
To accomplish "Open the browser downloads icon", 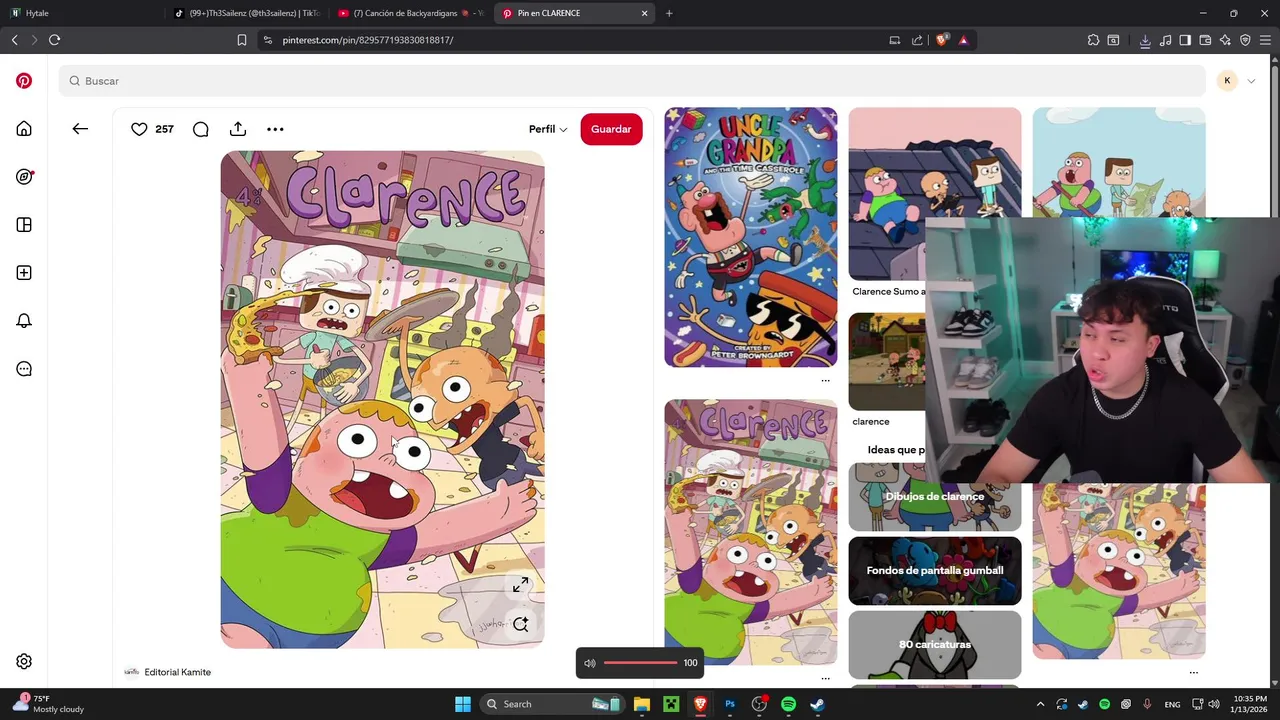I will (x=1145, y=40).
